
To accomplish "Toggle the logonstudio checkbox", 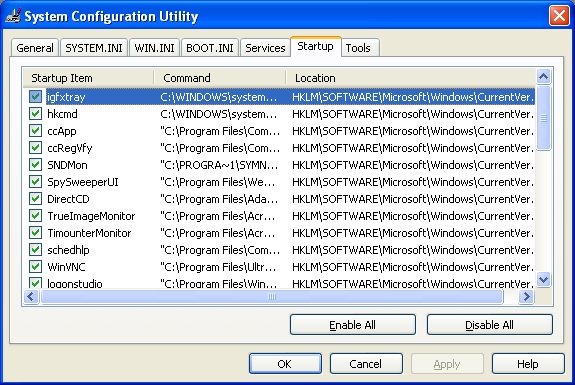I will (x=35, y=283).
